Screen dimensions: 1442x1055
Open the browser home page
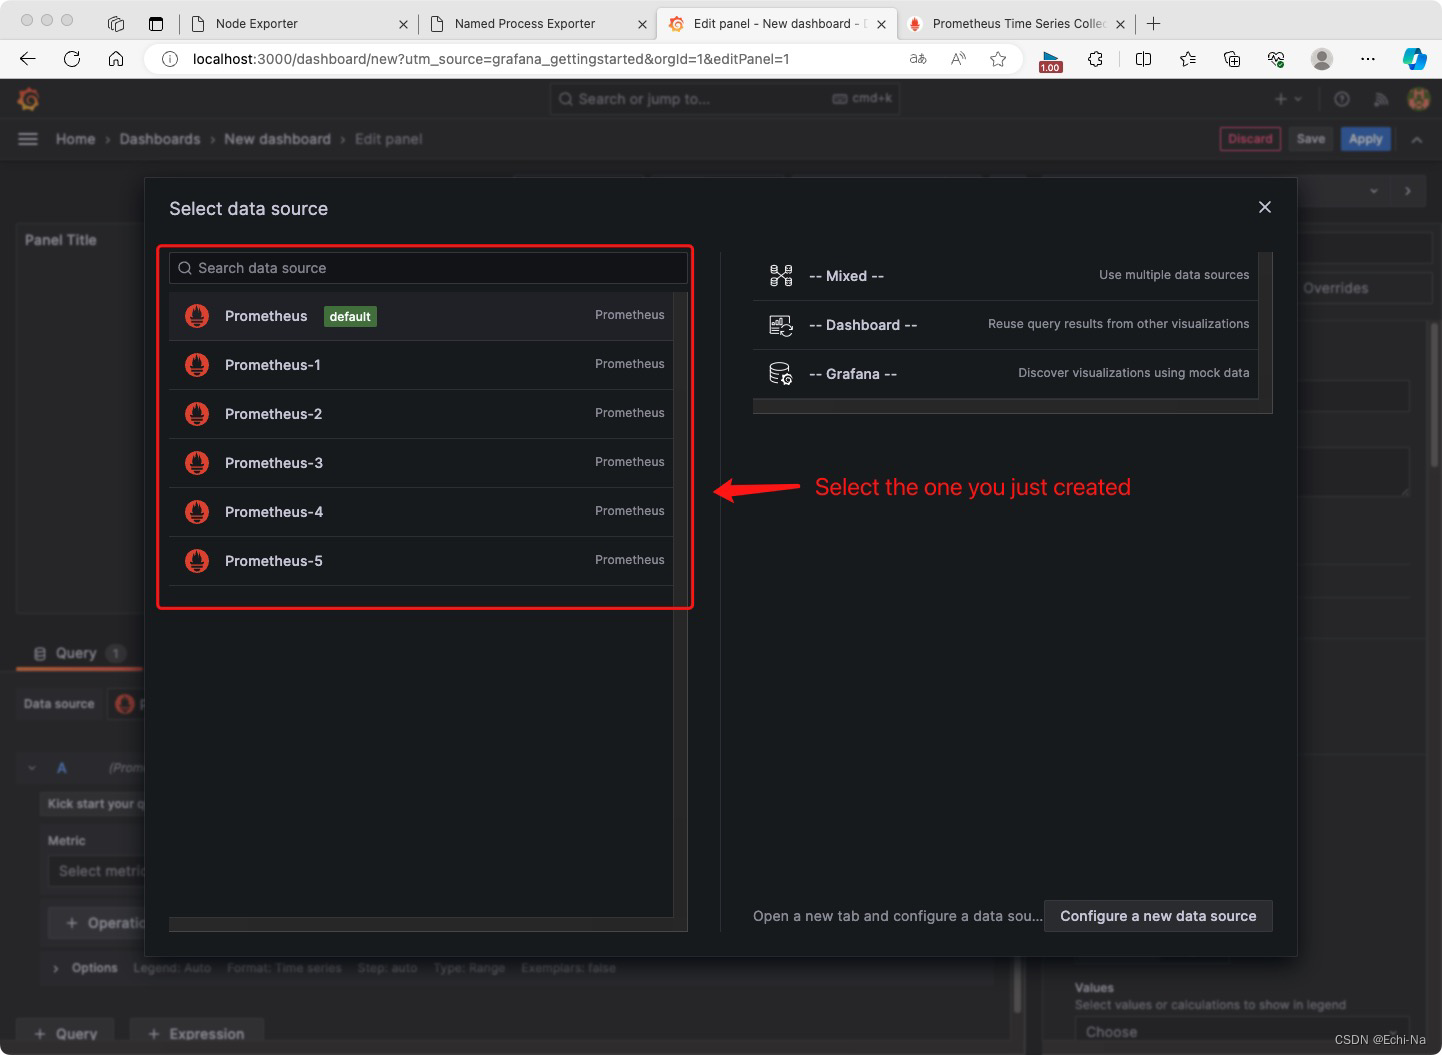point(116,59)
